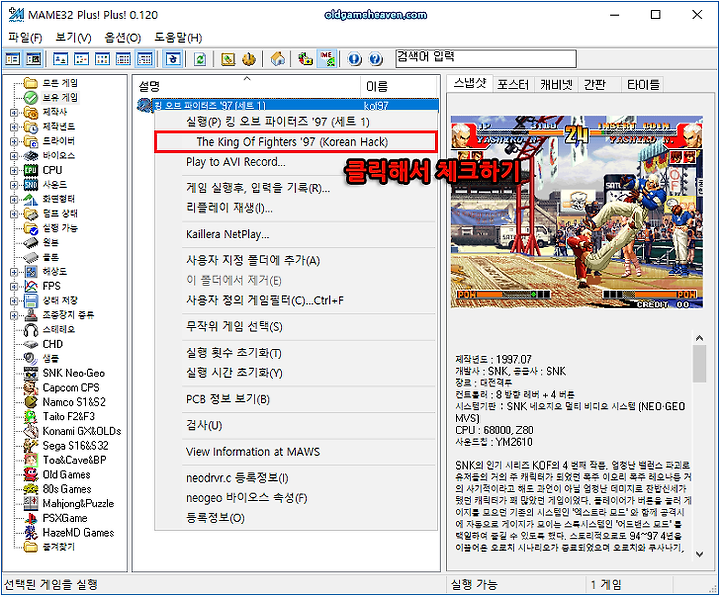Choose neogeo 바이오스 속성(F) entry
Viewport: 720px width, 597px height.
click(296, 498)
